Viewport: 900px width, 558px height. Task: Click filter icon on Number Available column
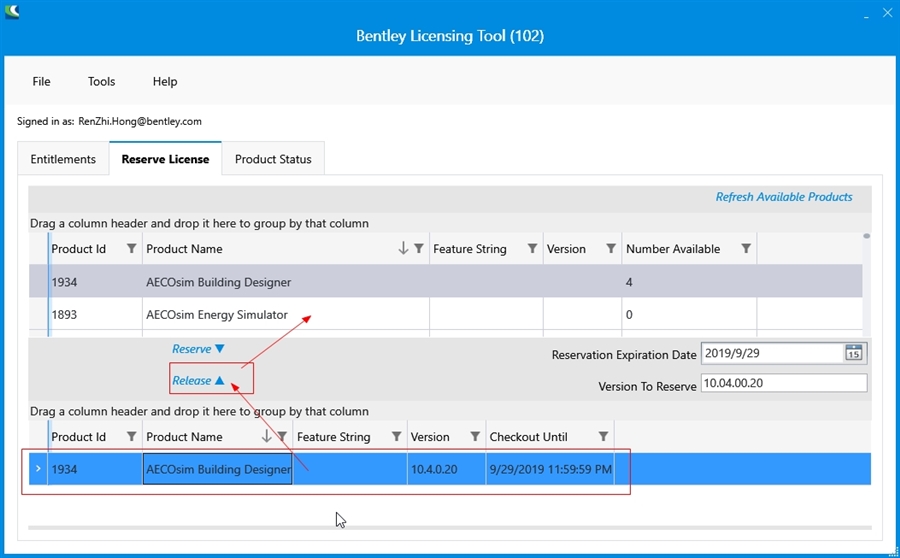click(x=745, y=249)
